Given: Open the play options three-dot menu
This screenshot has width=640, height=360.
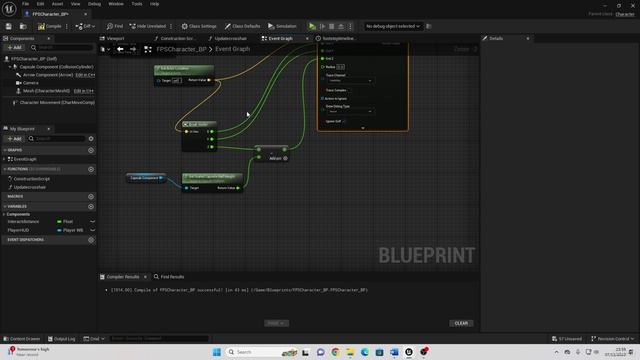Looking at the screenshot, I should tap(350, 26).
